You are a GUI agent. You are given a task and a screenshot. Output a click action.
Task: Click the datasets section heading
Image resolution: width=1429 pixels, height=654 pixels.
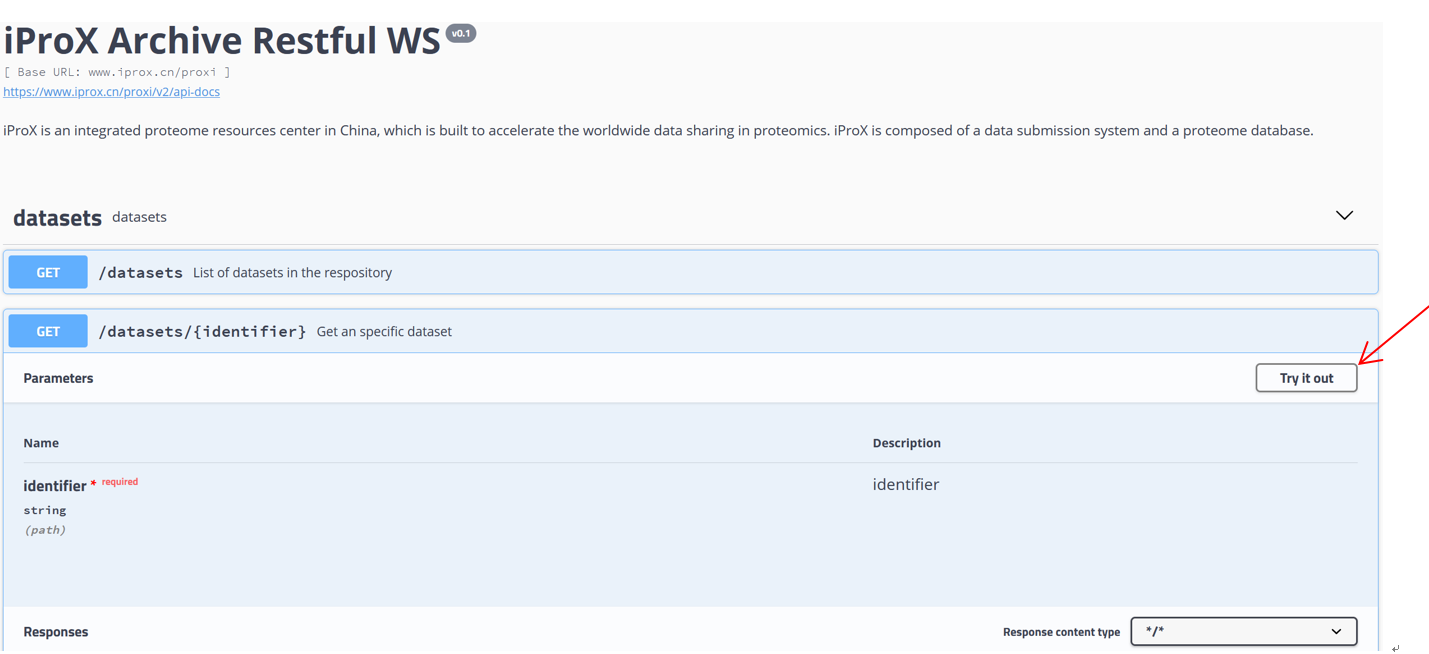[57, 217]
